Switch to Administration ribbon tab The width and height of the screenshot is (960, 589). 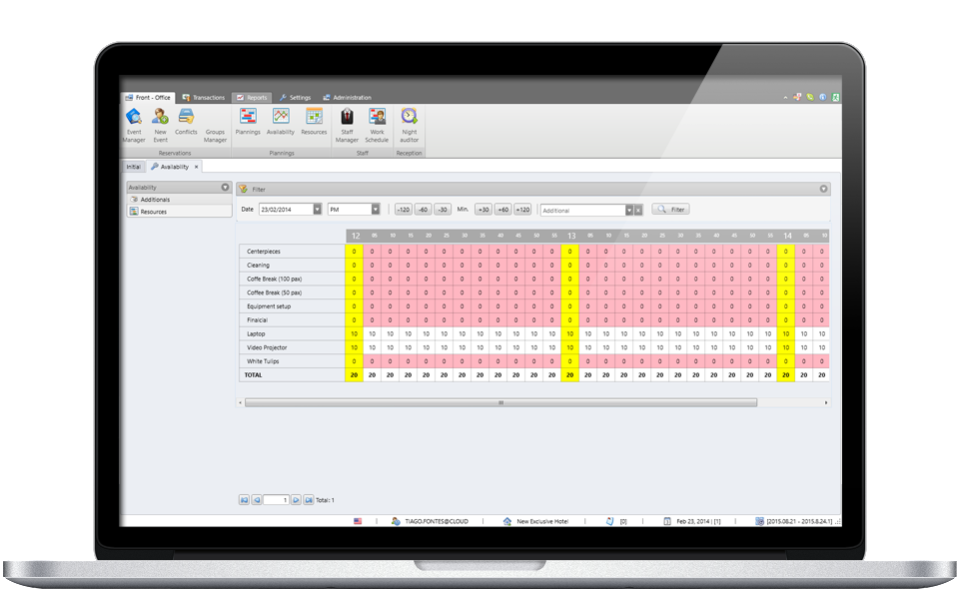(347, 97)
